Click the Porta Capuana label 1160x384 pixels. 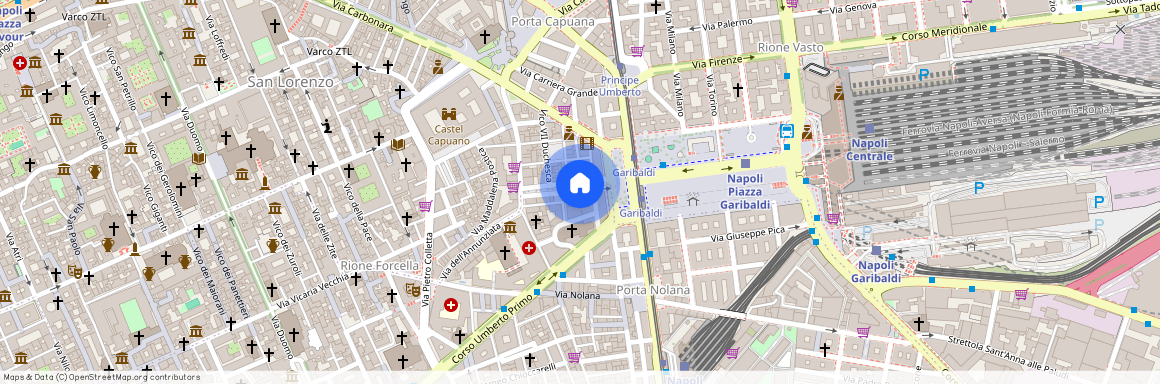pyautogui.click(x=553, y=21)
